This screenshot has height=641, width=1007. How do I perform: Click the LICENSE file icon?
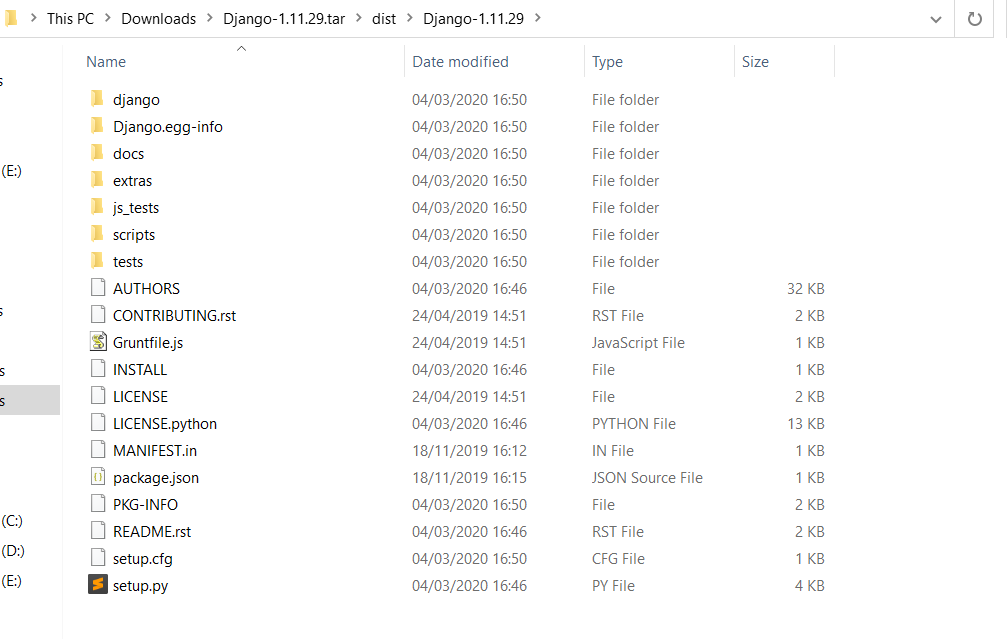(x=98, y=396)
